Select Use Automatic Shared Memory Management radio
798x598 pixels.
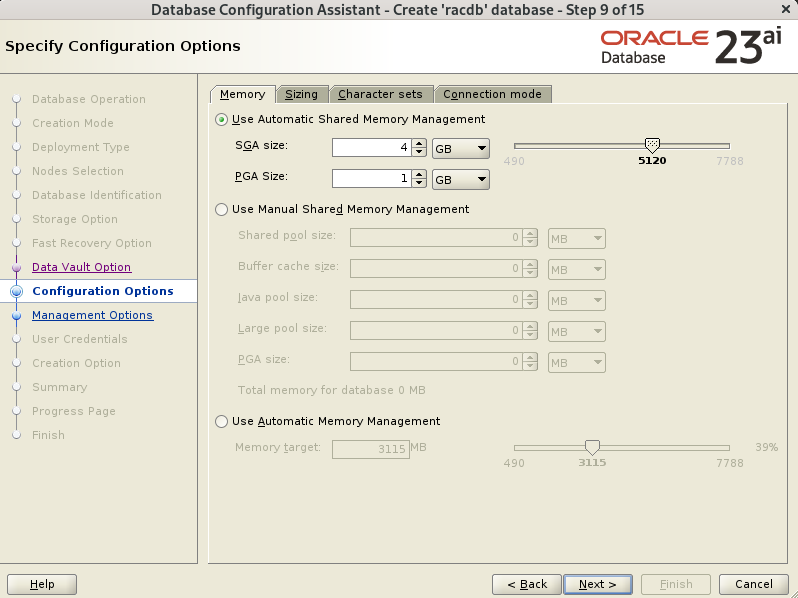(x=221, y=120)
